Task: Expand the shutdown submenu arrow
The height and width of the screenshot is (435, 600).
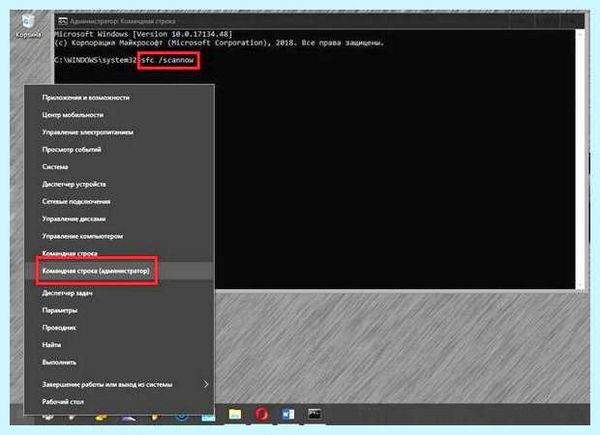Action: pyautogui.click(x=206, y=384)
